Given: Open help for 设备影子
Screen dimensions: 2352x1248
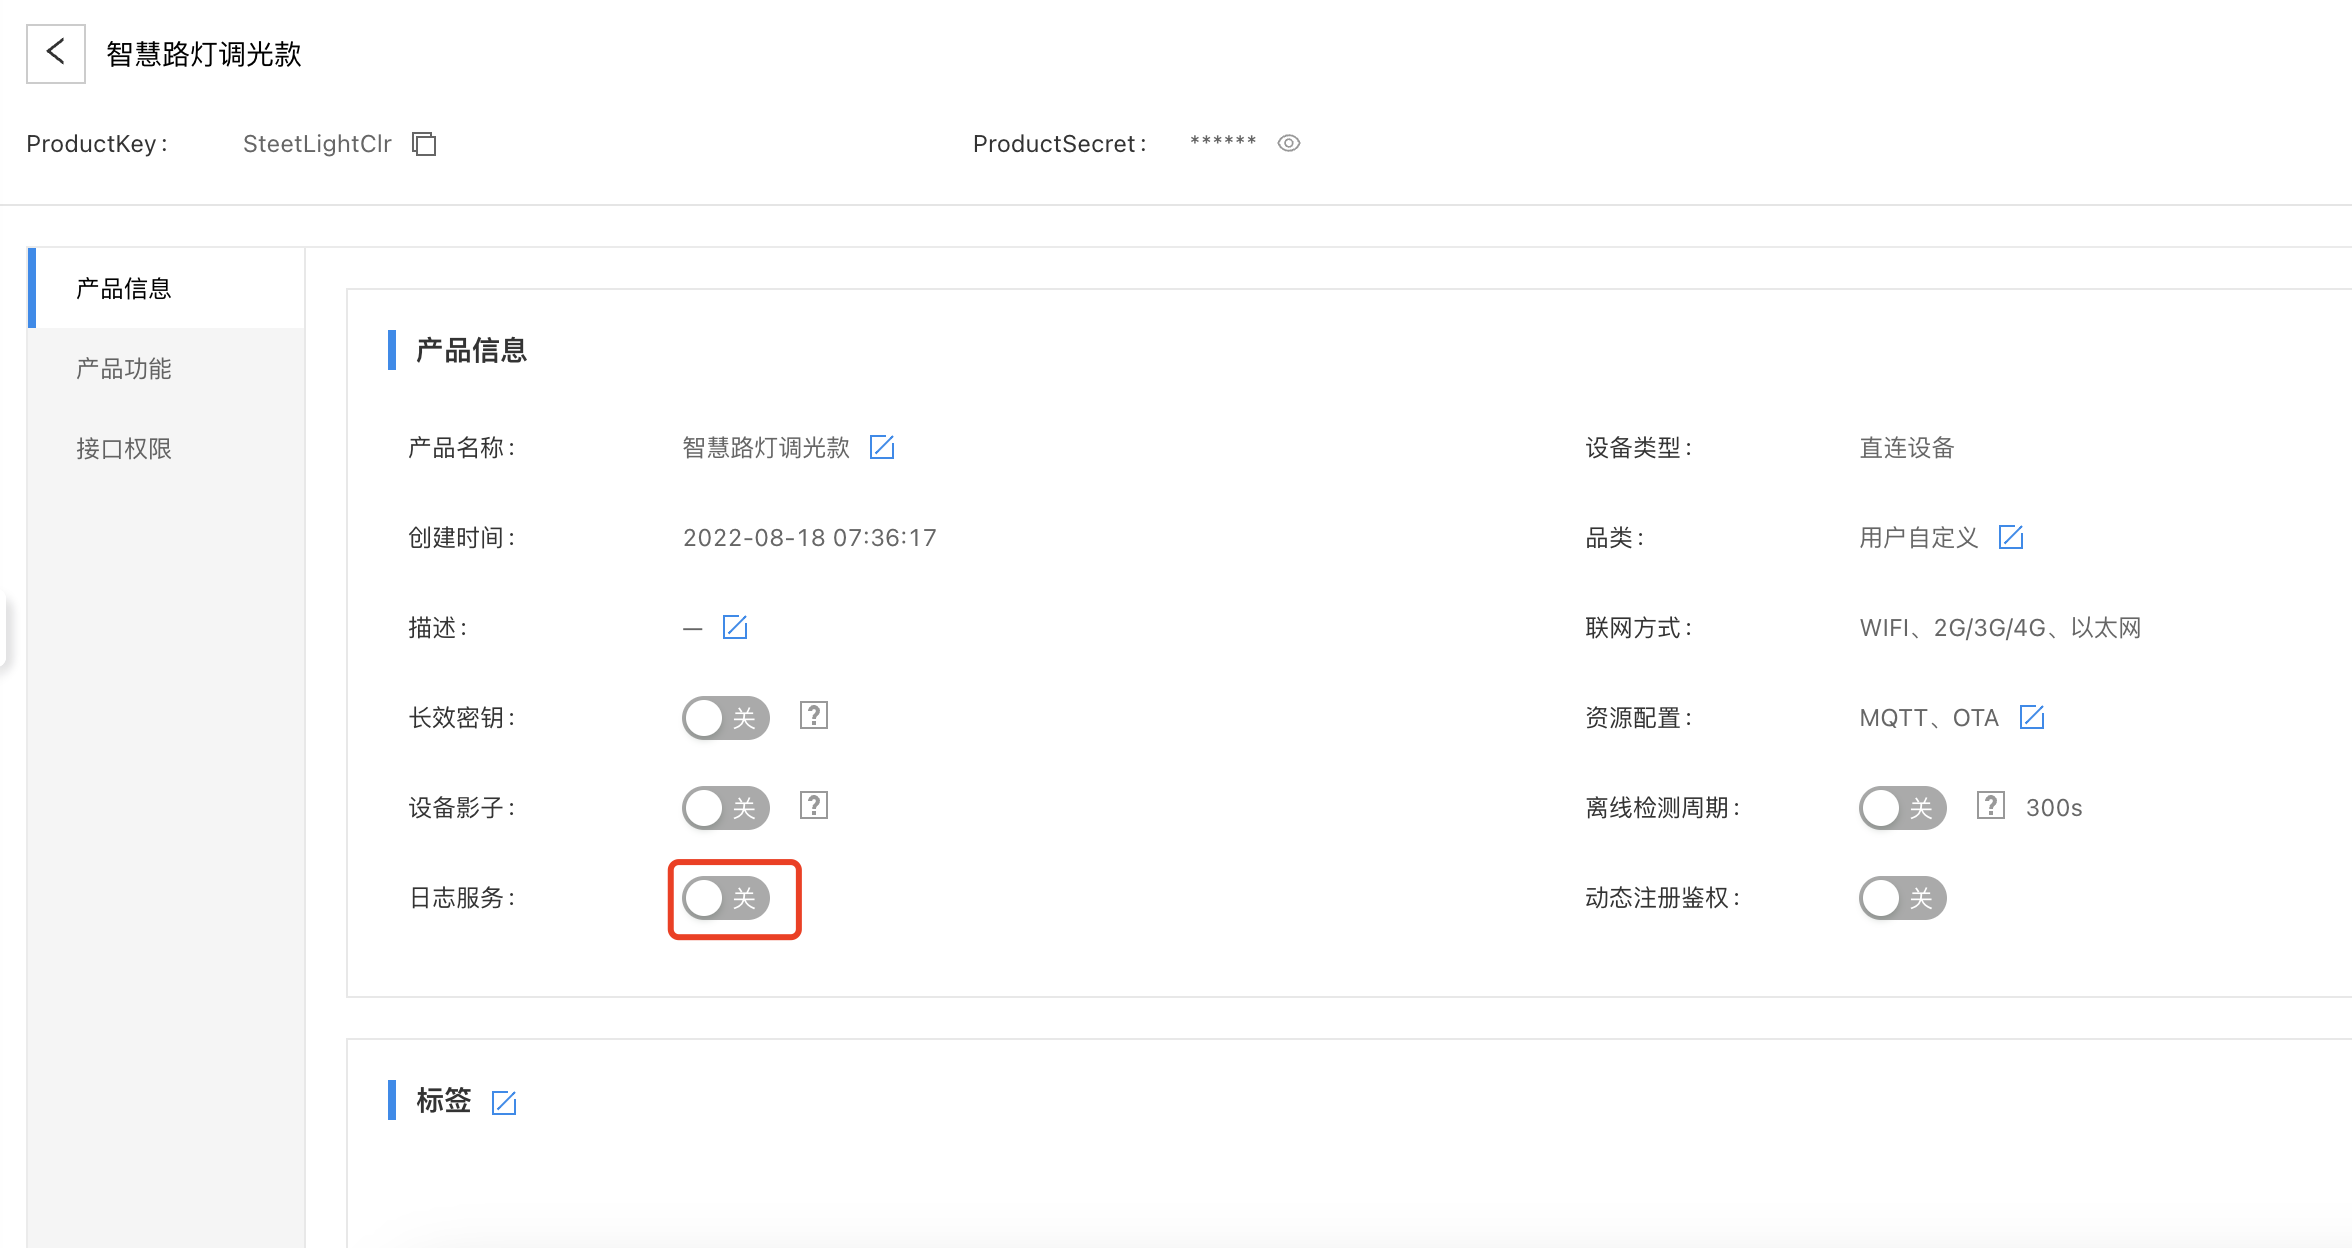Looking at the screenshot, I should (x=814, y=806).
